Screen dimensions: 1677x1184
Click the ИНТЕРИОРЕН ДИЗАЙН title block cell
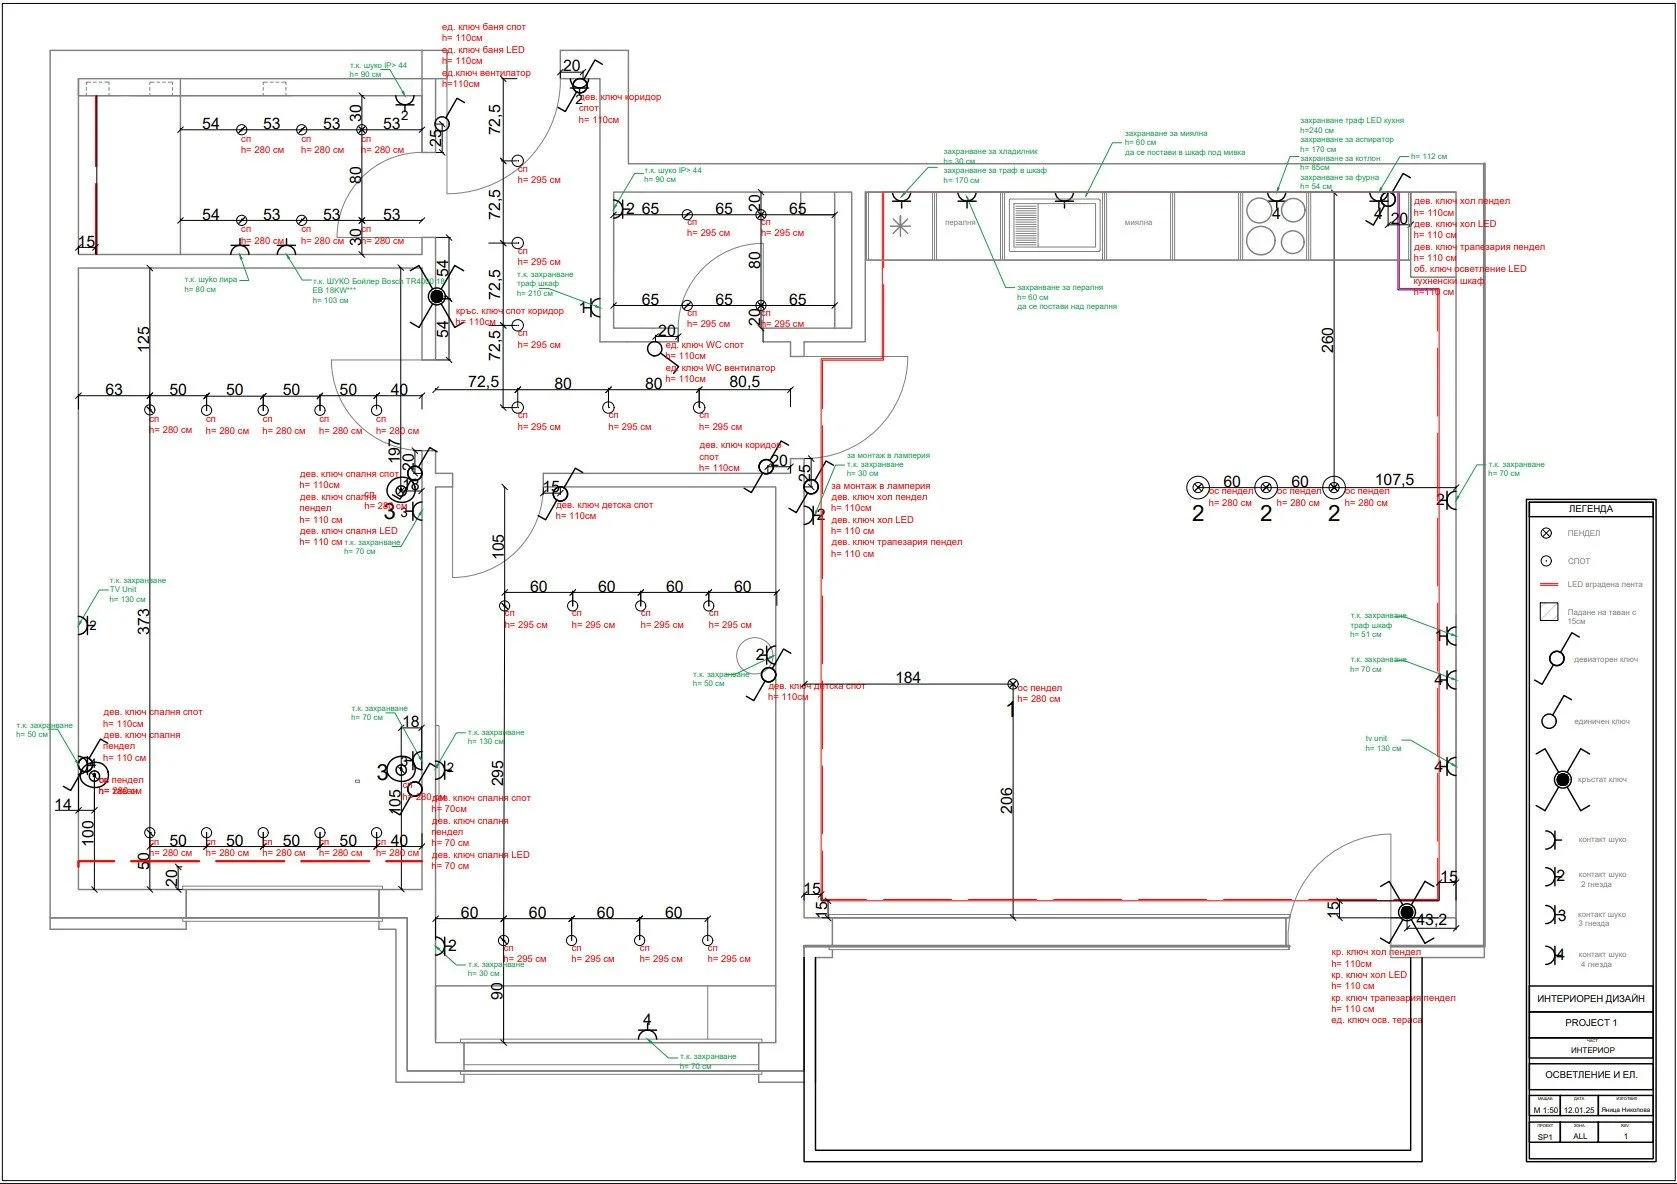tap(1590, 998)
